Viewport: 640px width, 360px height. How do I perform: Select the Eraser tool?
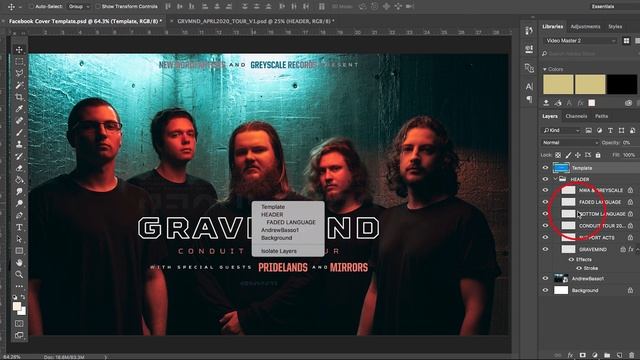point(19,168)
